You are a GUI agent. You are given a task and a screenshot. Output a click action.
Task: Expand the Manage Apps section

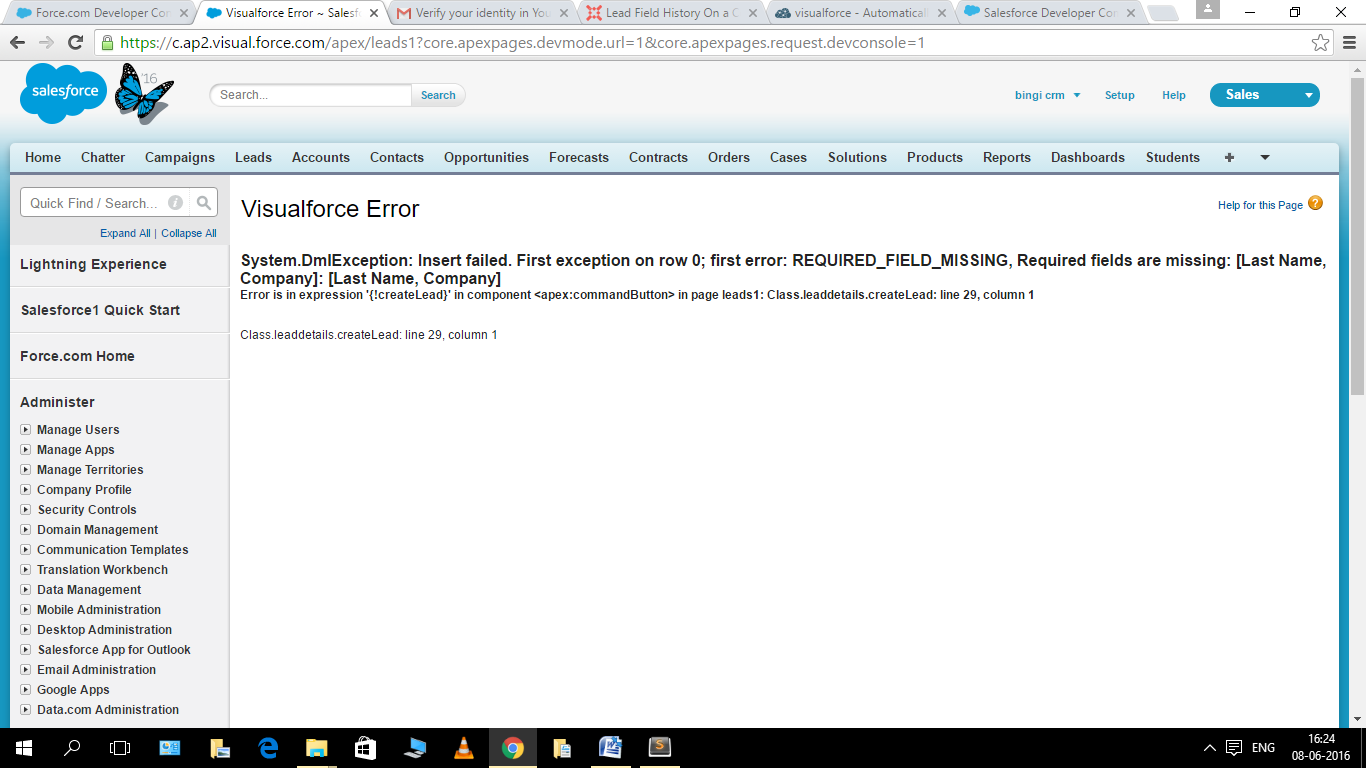pyautogui.click(x=26, y=450)
